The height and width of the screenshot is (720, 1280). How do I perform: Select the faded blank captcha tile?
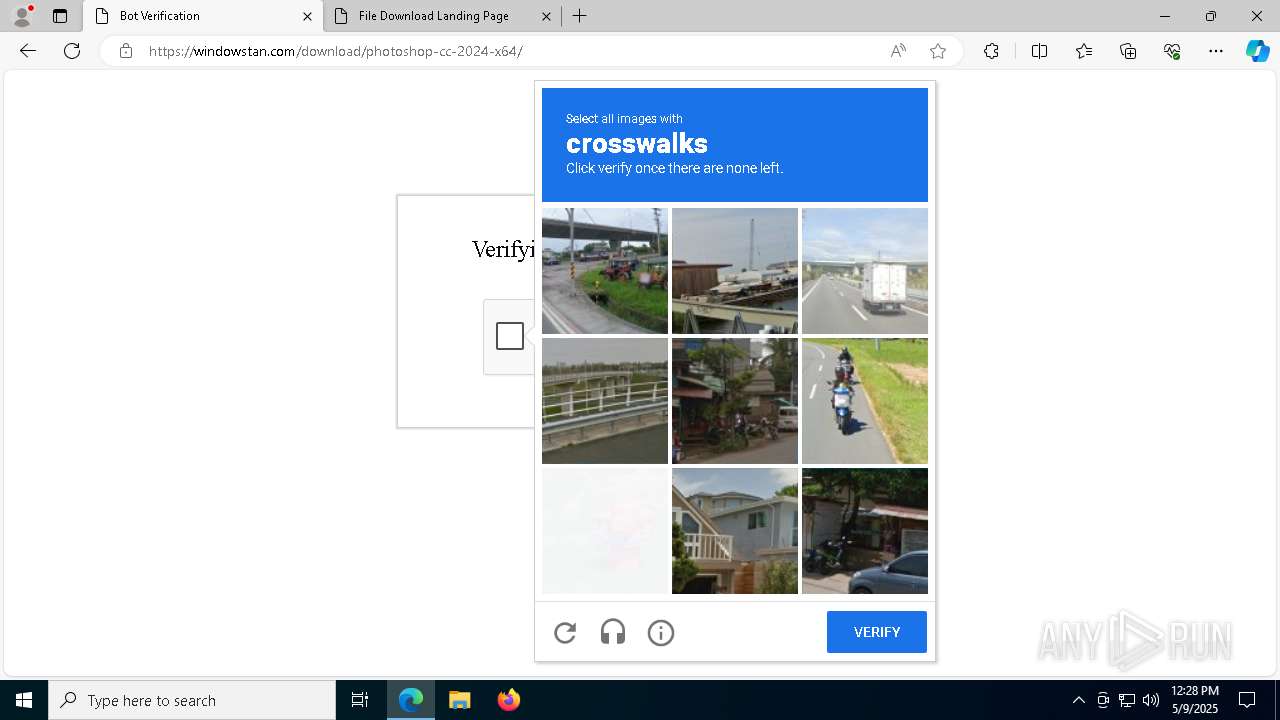click(605, 531)
